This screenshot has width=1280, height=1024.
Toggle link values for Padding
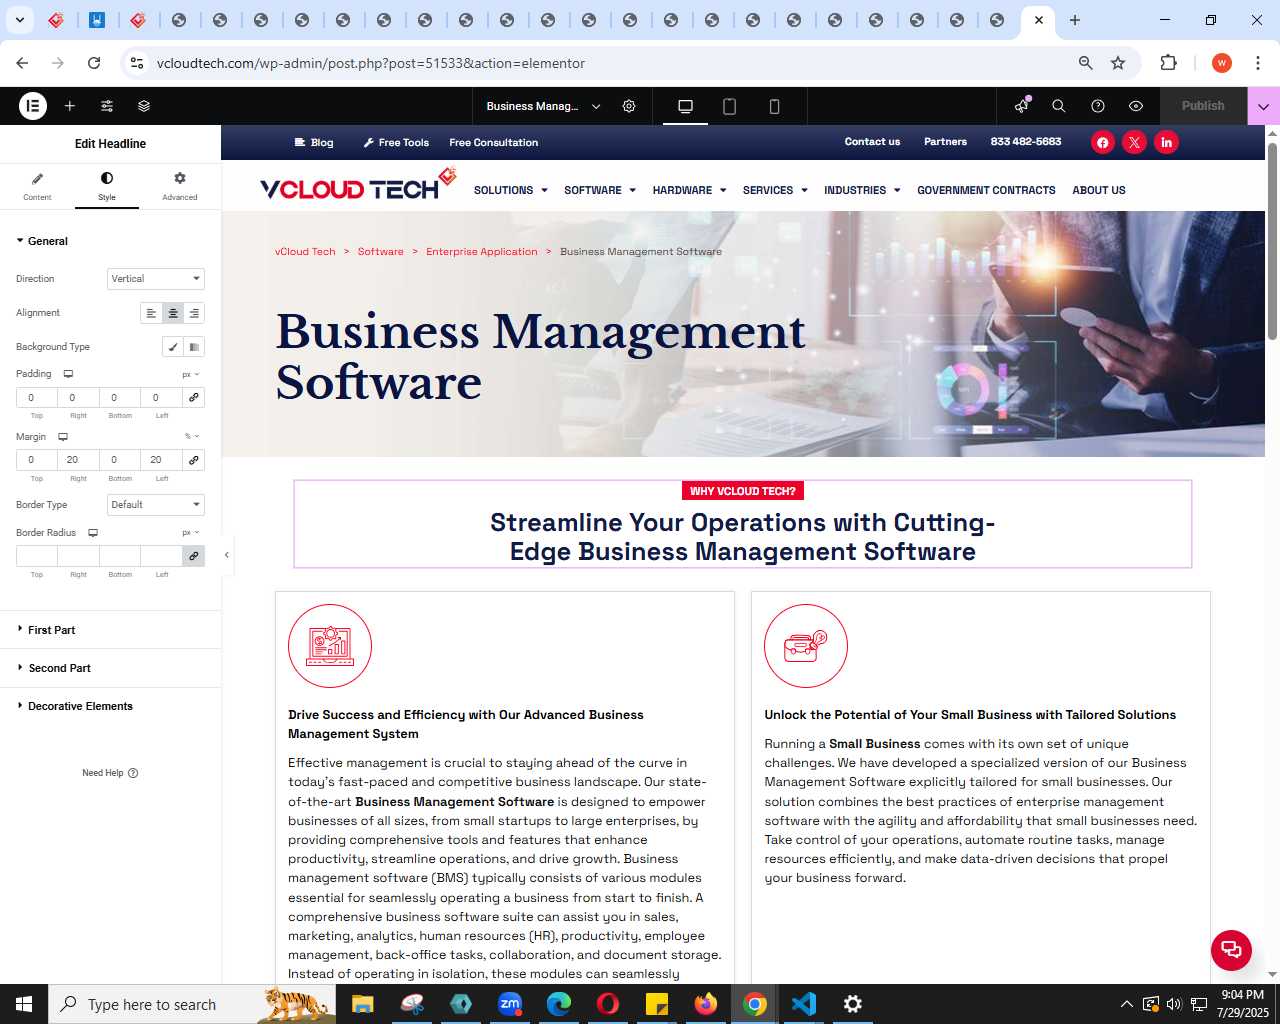[x=194, y=398]
